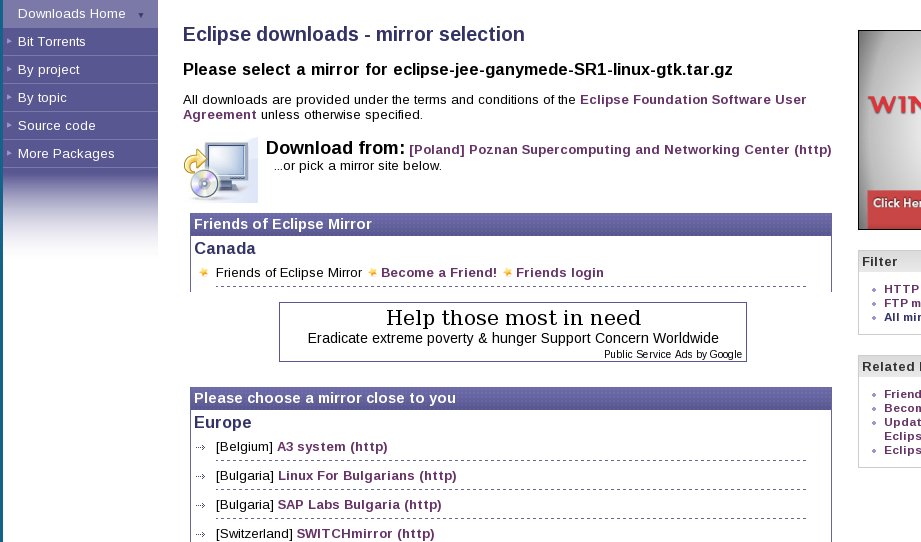
Task: Expand the By project sidebar item
Action: pyautogui.click(x=48, y=70)
